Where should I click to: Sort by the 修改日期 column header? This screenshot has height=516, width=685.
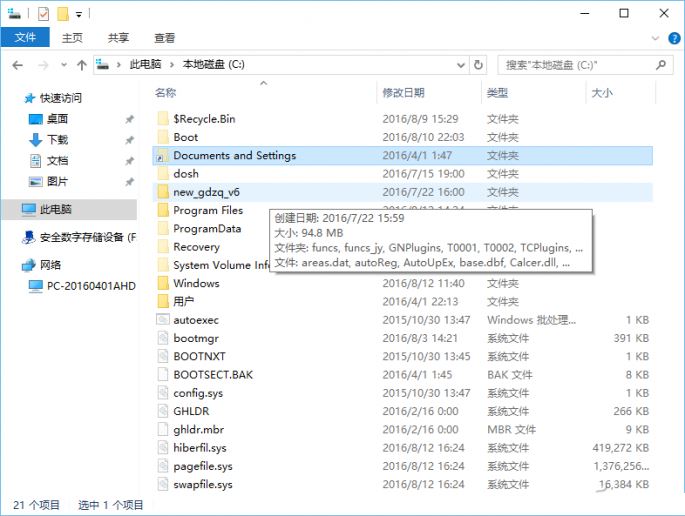click(403, 93)
